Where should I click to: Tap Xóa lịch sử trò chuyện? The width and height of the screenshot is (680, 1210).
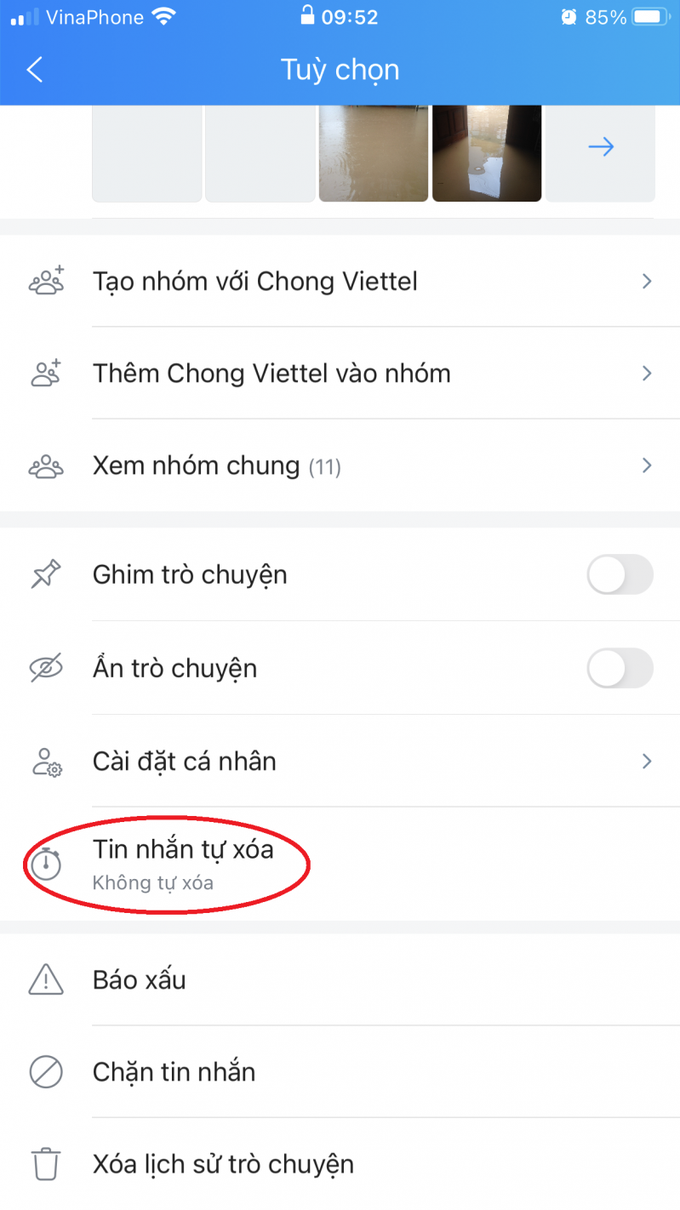(x=340, y=1164)
